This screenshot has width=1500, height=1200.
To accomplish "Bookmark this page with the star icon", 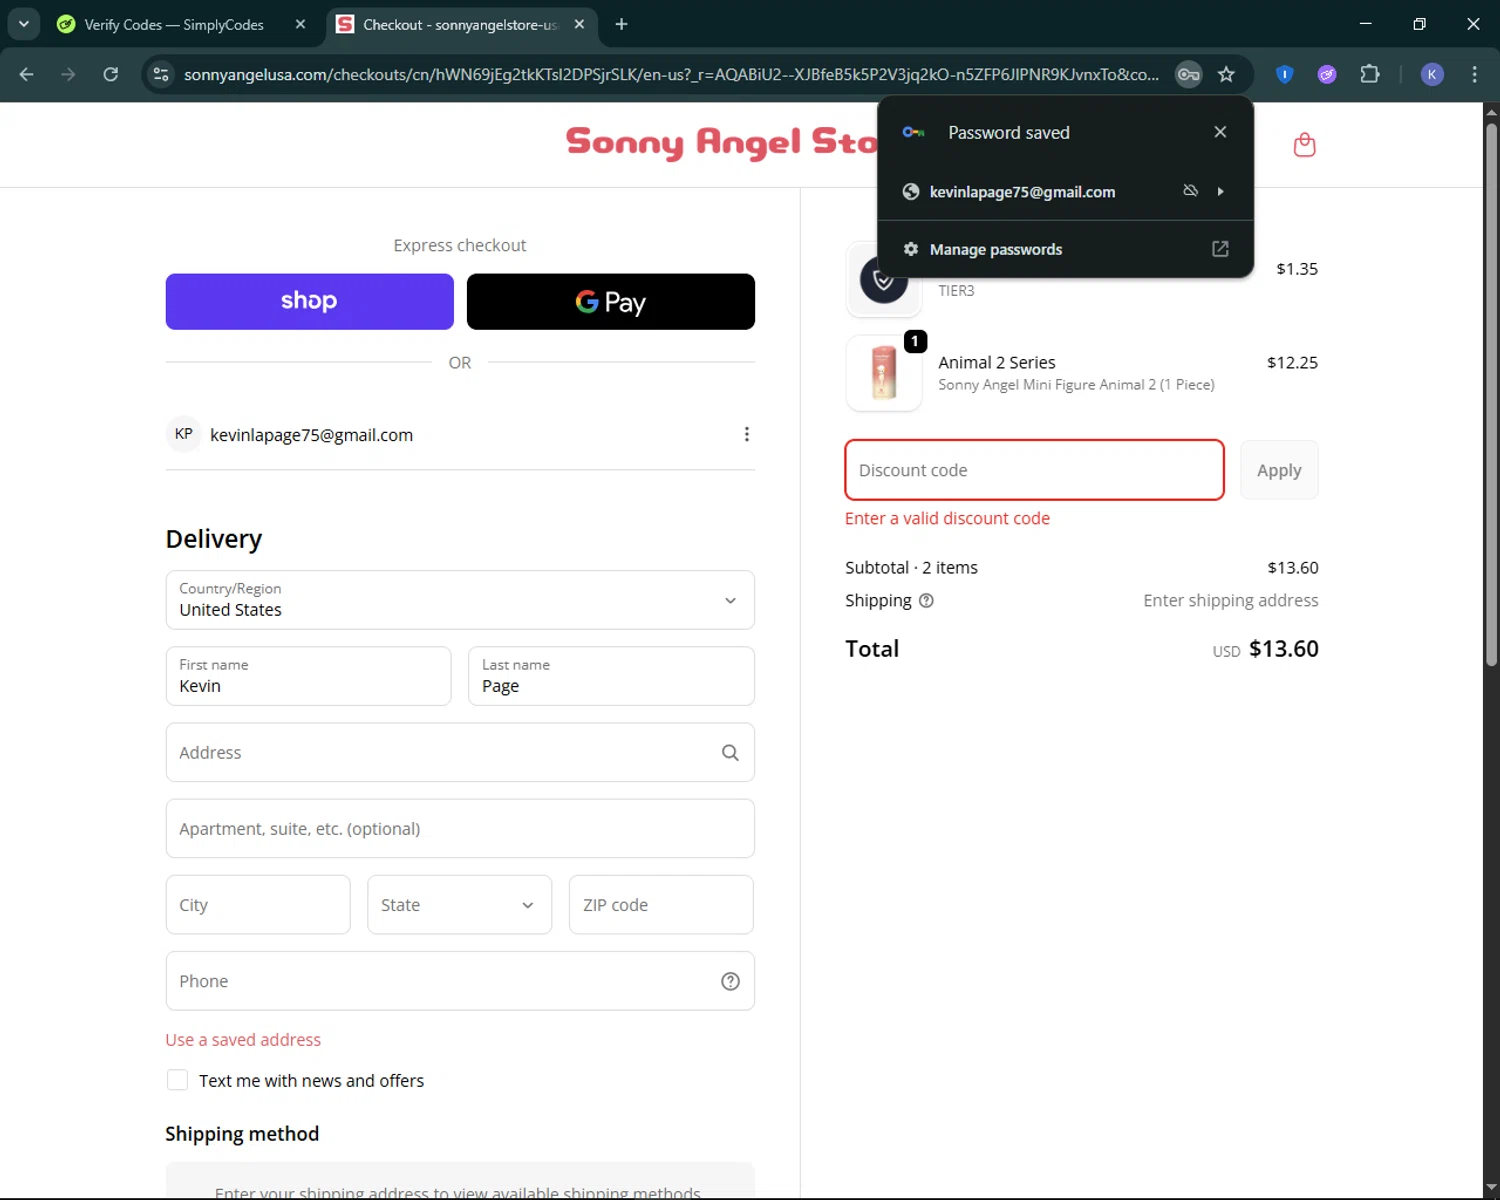I will pos(1226,74).
